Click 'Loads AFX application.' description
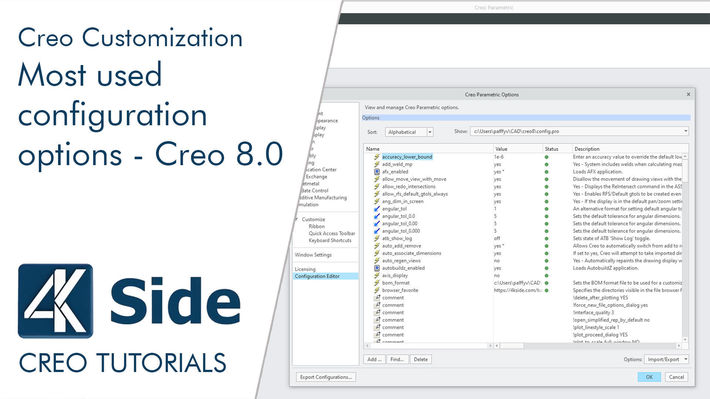710x399 pixels. click(597, 172)
